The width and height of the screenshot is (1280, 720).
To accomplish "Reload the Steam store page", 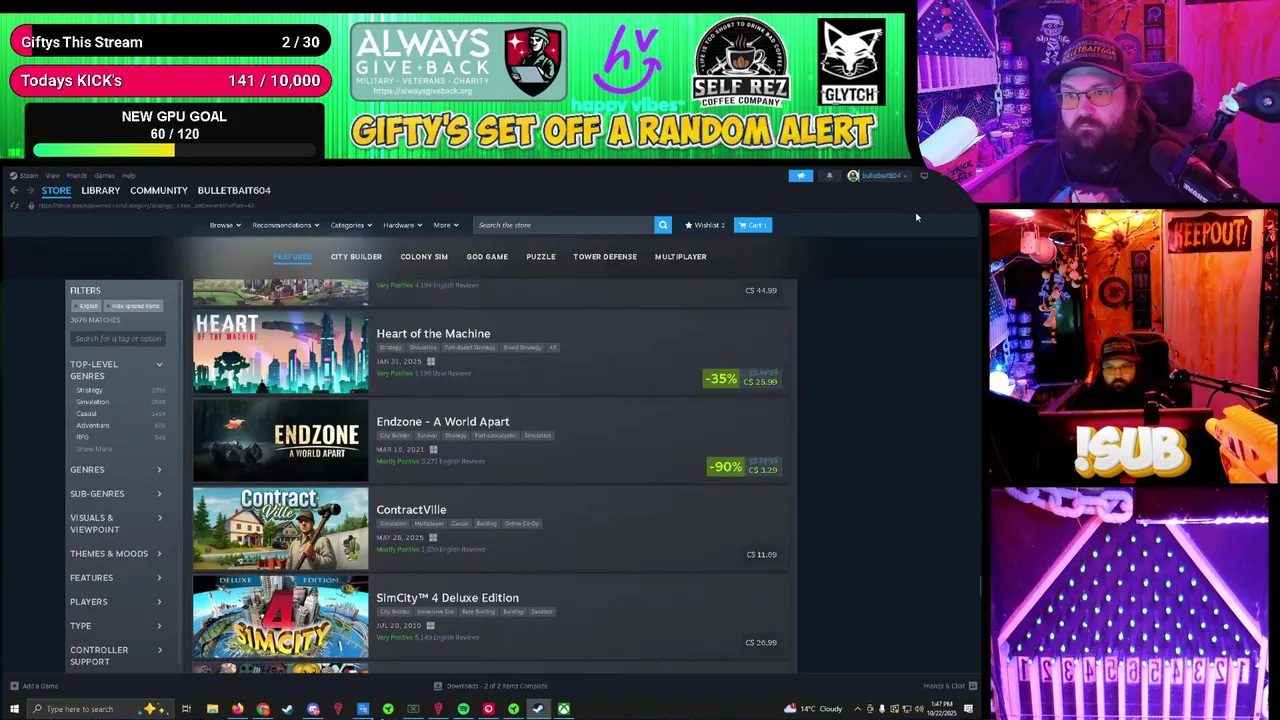I will 14,206.
